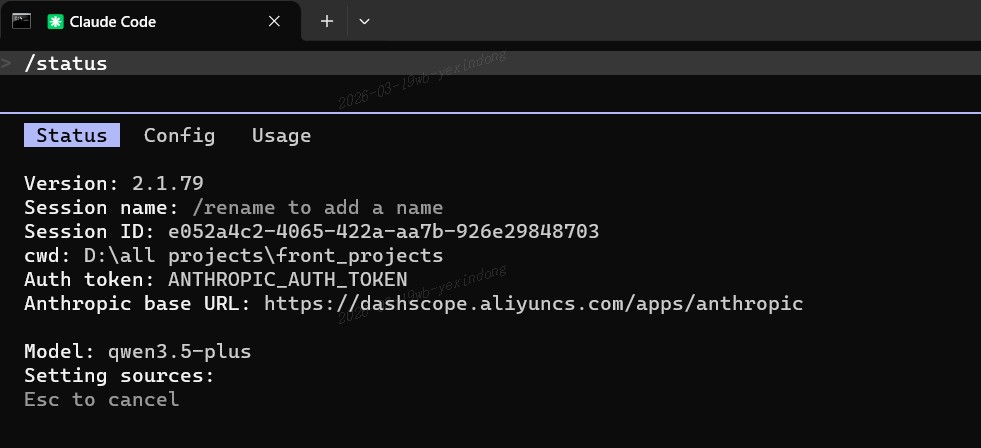Click the qwen3.5-plus model name
981x448 pixels.
(180, 352)
